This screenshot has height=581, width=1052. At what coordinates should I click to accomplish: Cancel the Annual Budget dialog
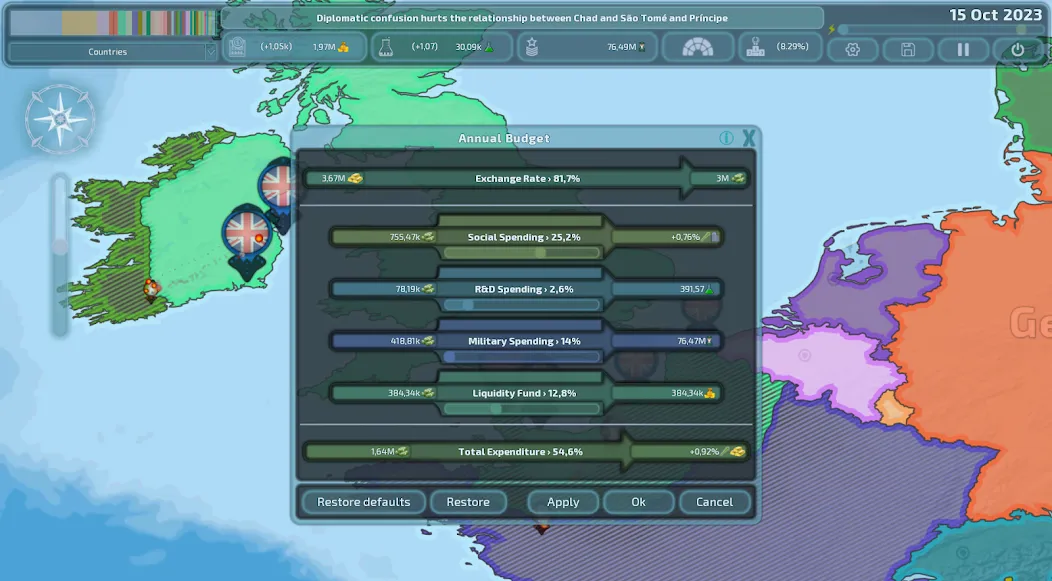click(715, 502)
